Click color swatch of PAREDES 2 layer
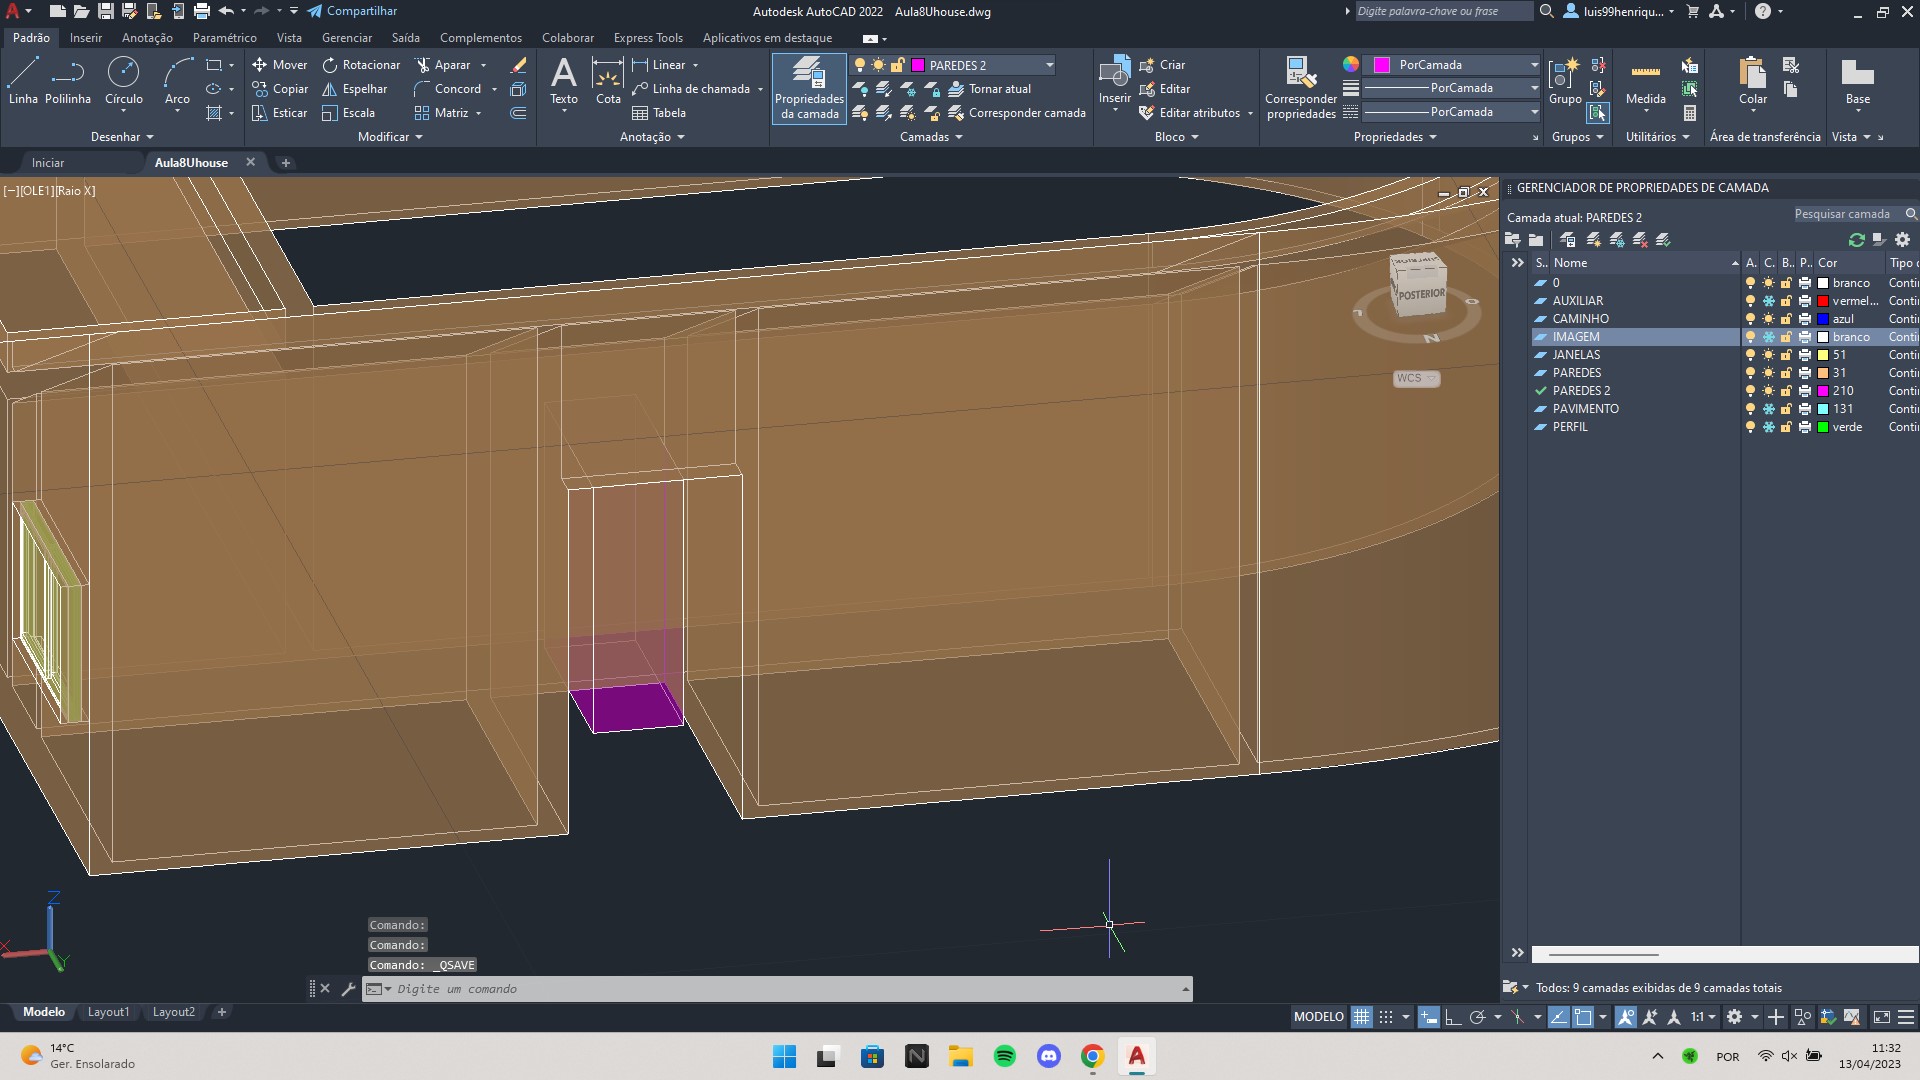The image size is (1920, 1080). 1823,391
